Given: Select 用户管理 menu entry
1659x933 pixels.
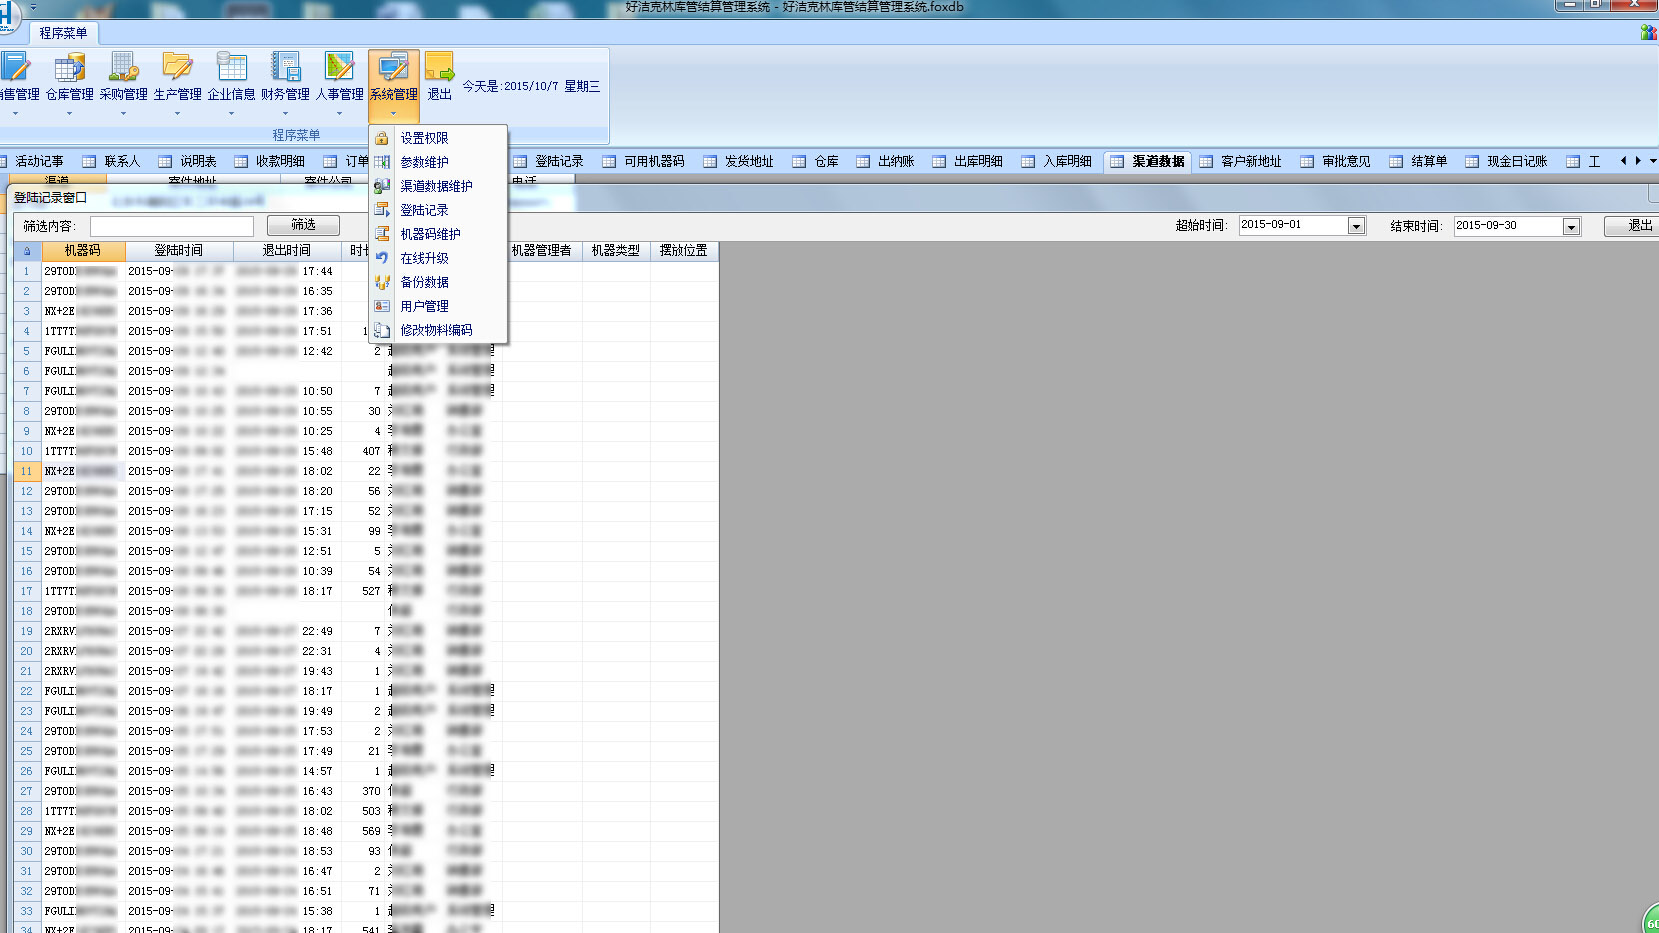Looking at the screenshot, I should click(424, 306).
